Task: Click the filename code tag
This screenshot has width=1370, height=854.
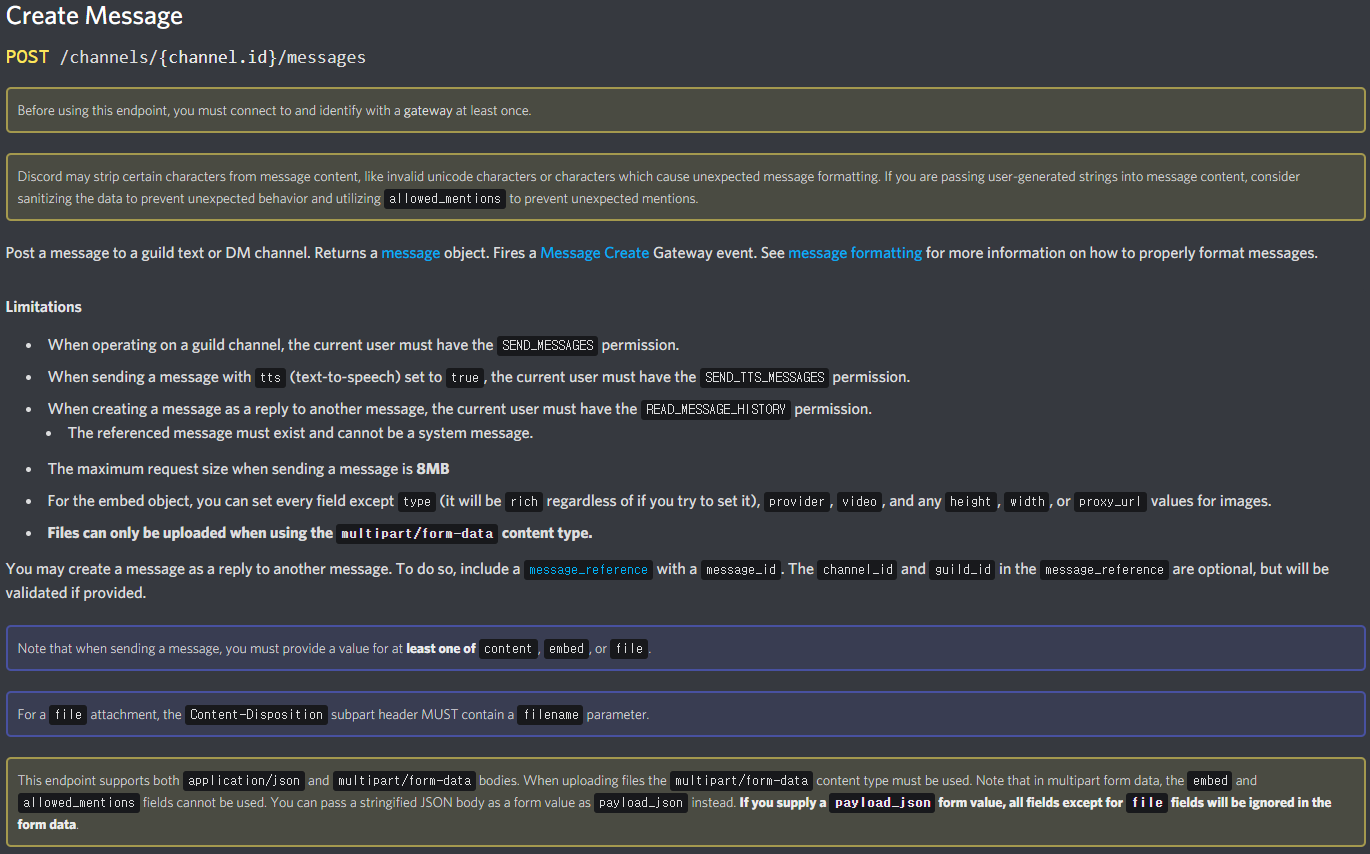Action: coord(550,715)
